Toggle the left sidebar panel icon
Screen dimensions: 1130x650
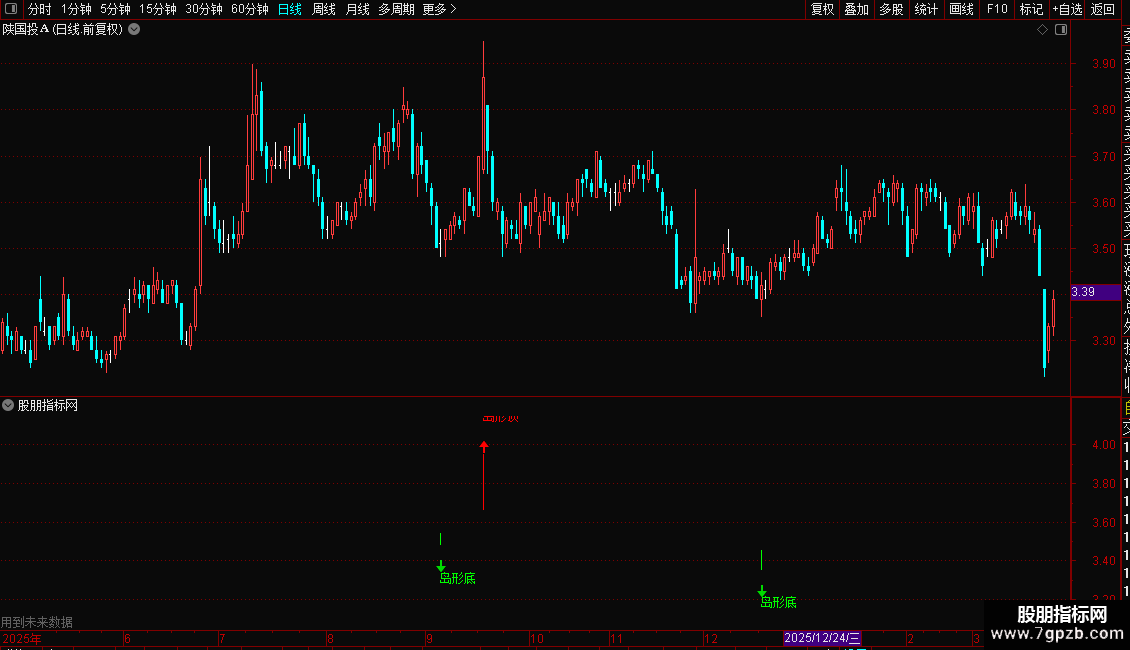click(x=11, y=9)
